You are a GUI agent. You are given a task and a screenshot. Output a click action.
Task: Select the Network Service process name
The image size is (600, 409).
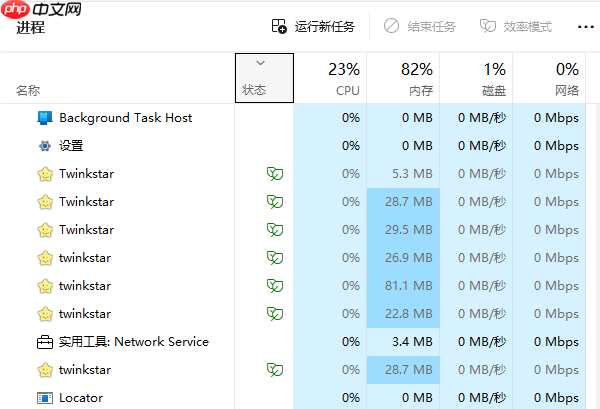click(x=133, y=342)
